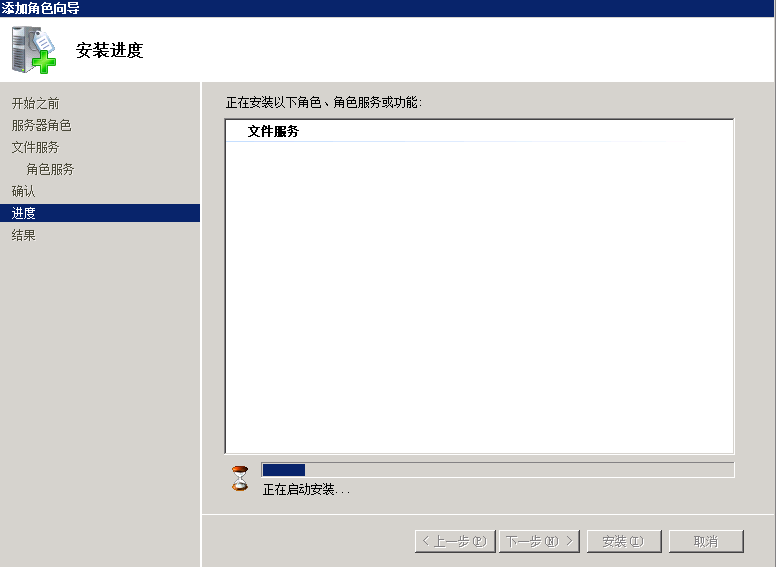
Task: Click the 添加角色向导 title bar
Action: (387, 8)
